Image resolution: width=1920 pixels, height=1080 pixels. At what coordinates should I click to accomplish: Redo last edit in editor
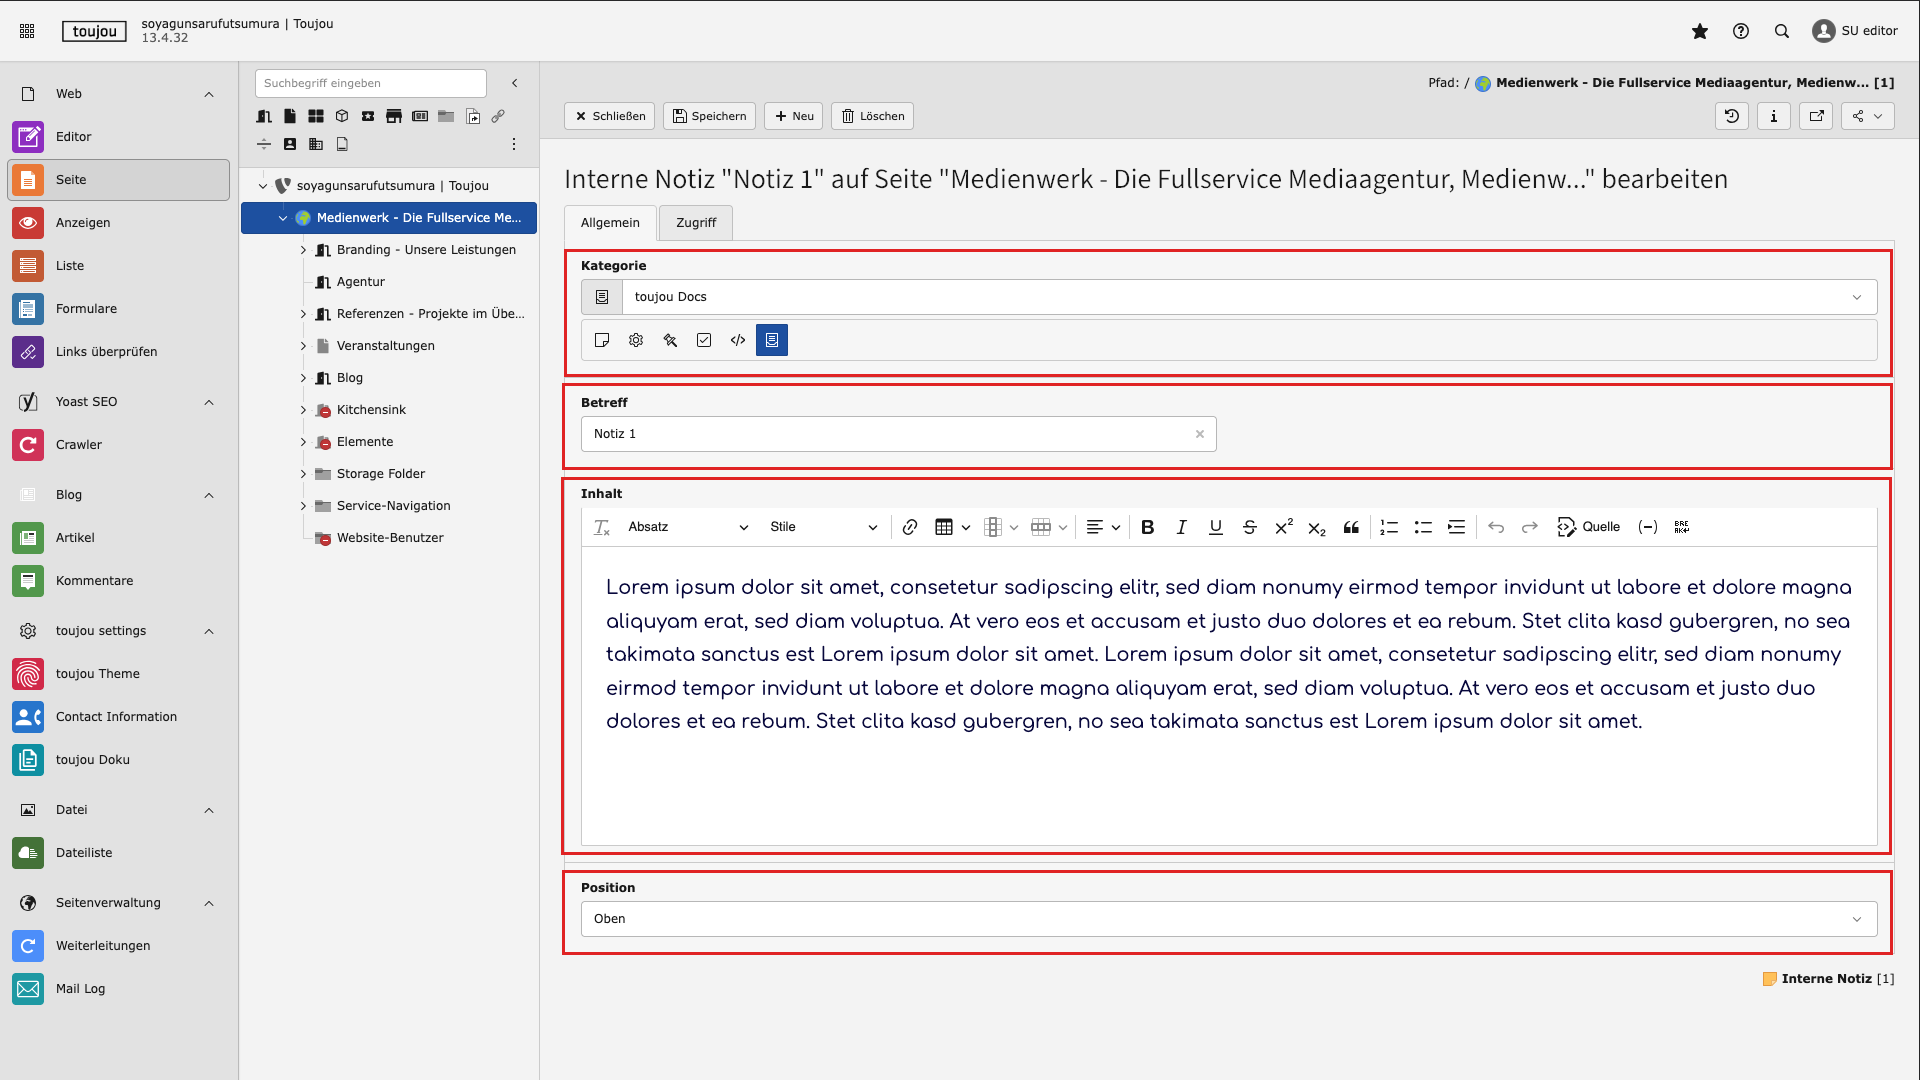1530,527
